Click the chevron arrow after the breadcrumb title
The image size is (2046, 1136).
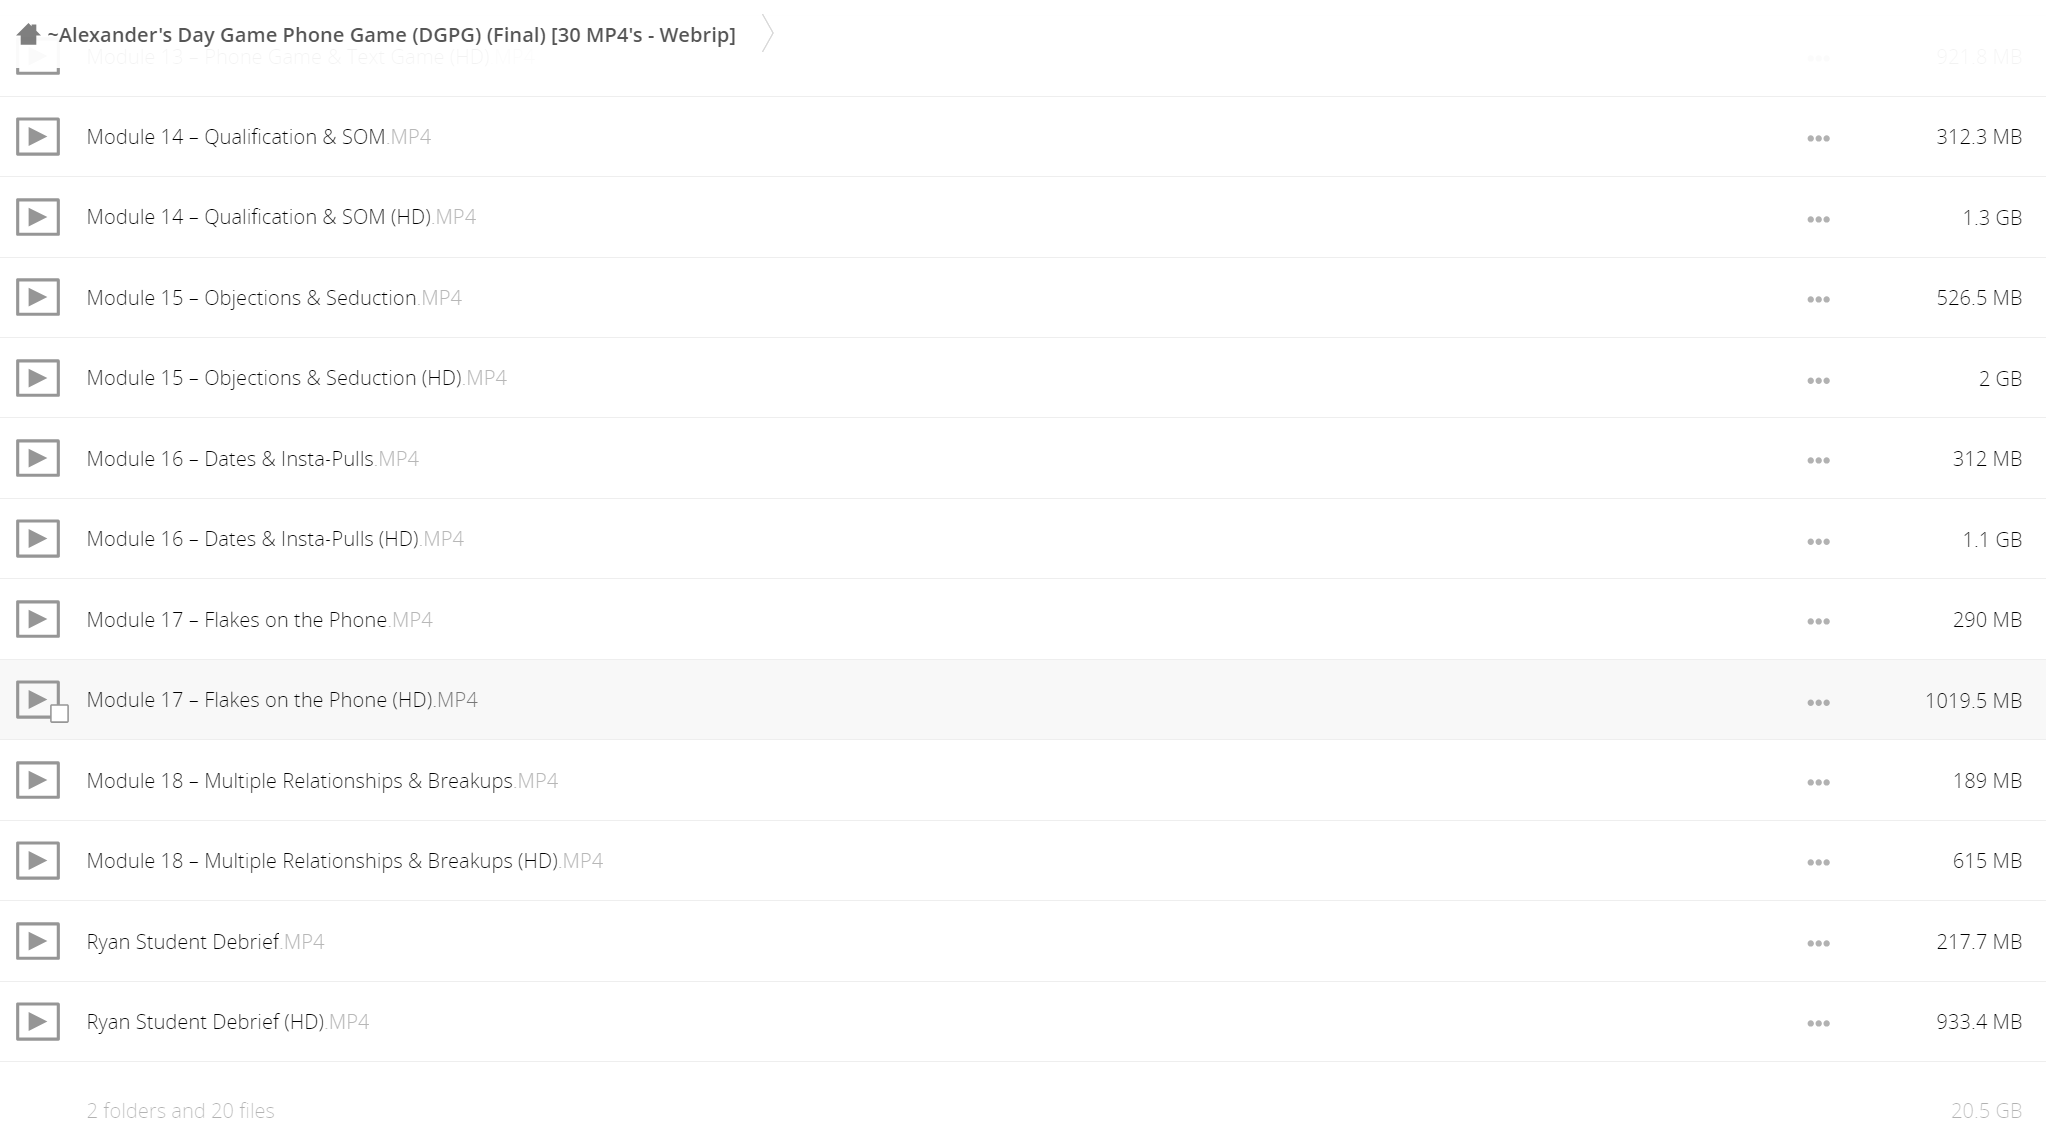(x=767, y=34)
